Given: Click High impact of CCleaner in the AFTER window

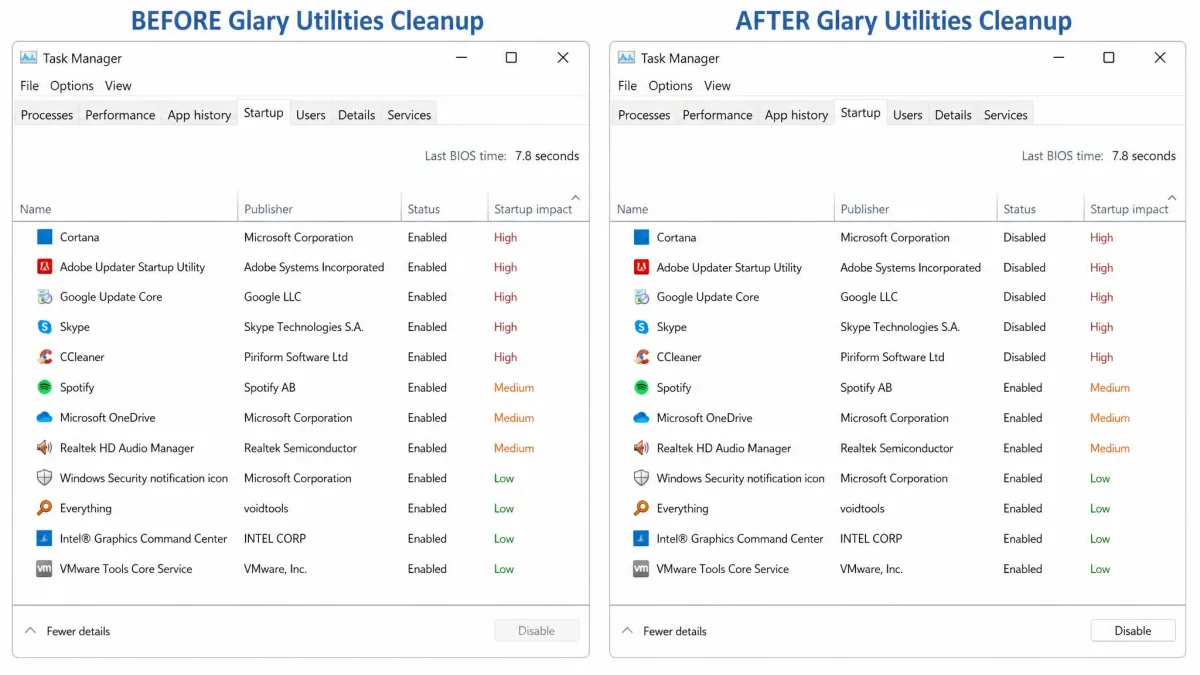Looking at the screenshot, I should (1101, 357).
